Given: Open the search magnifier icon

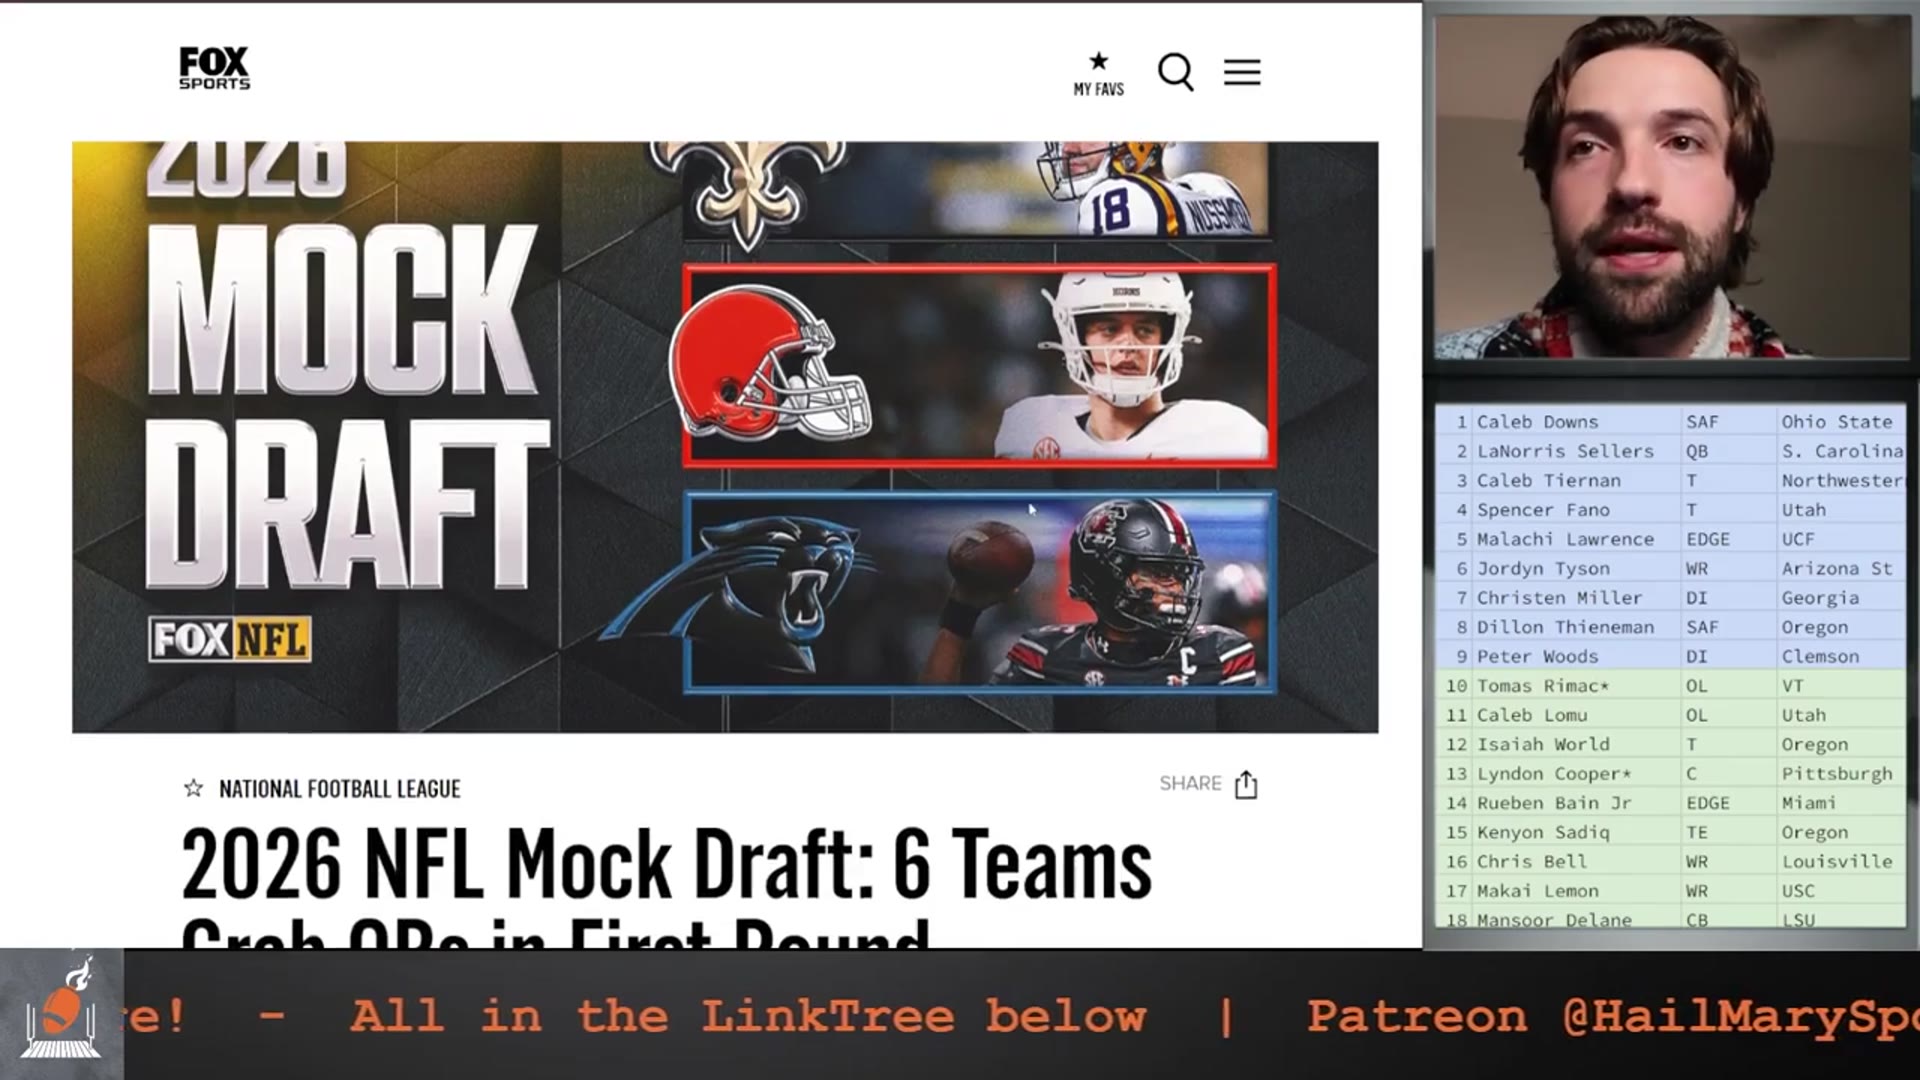Looking at the screenshot, I should (x=1176, y=72).
